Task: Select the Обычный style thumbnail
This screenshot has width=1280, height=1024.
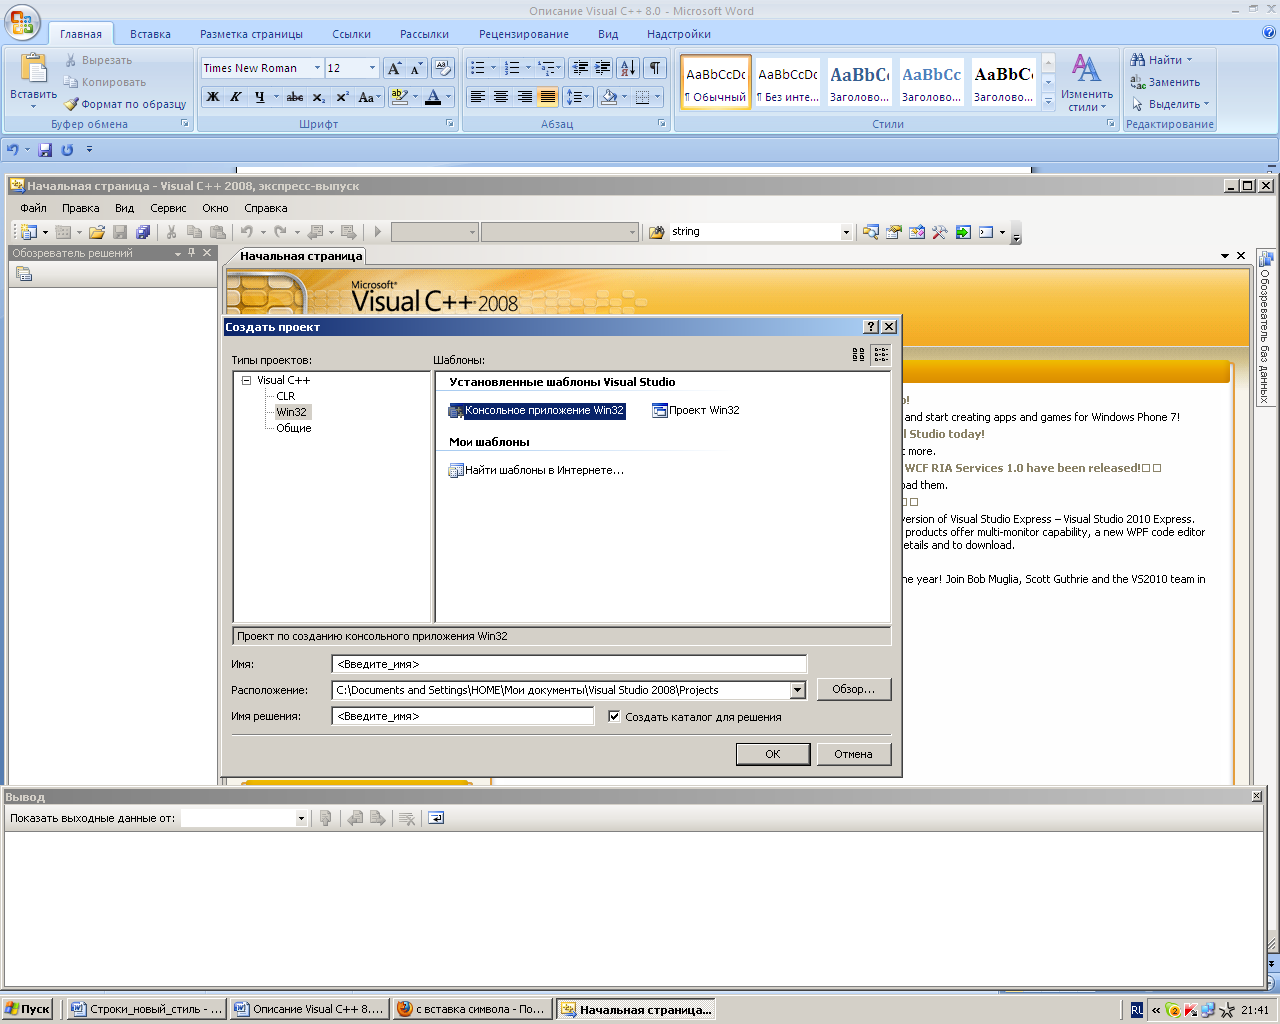Action: tap(716, 82)
